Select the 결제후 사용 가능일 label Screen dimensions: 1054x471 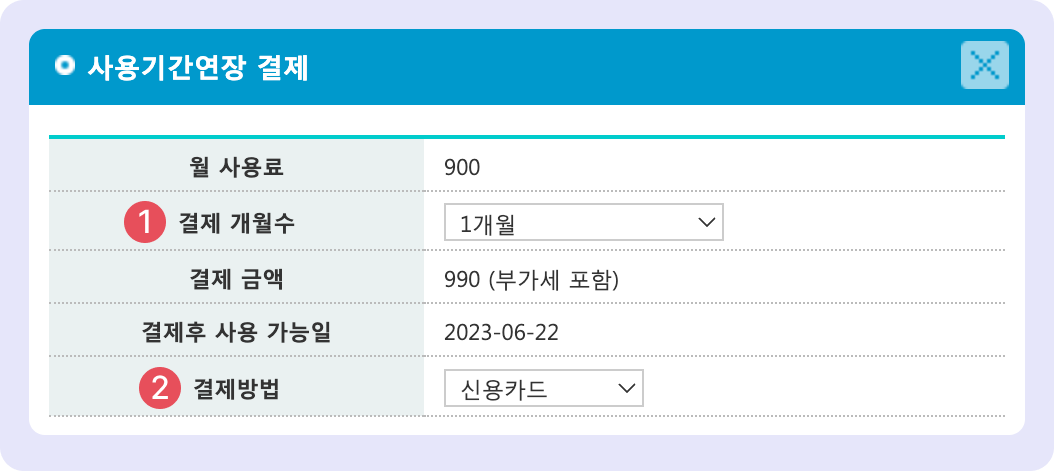[236, 333]
